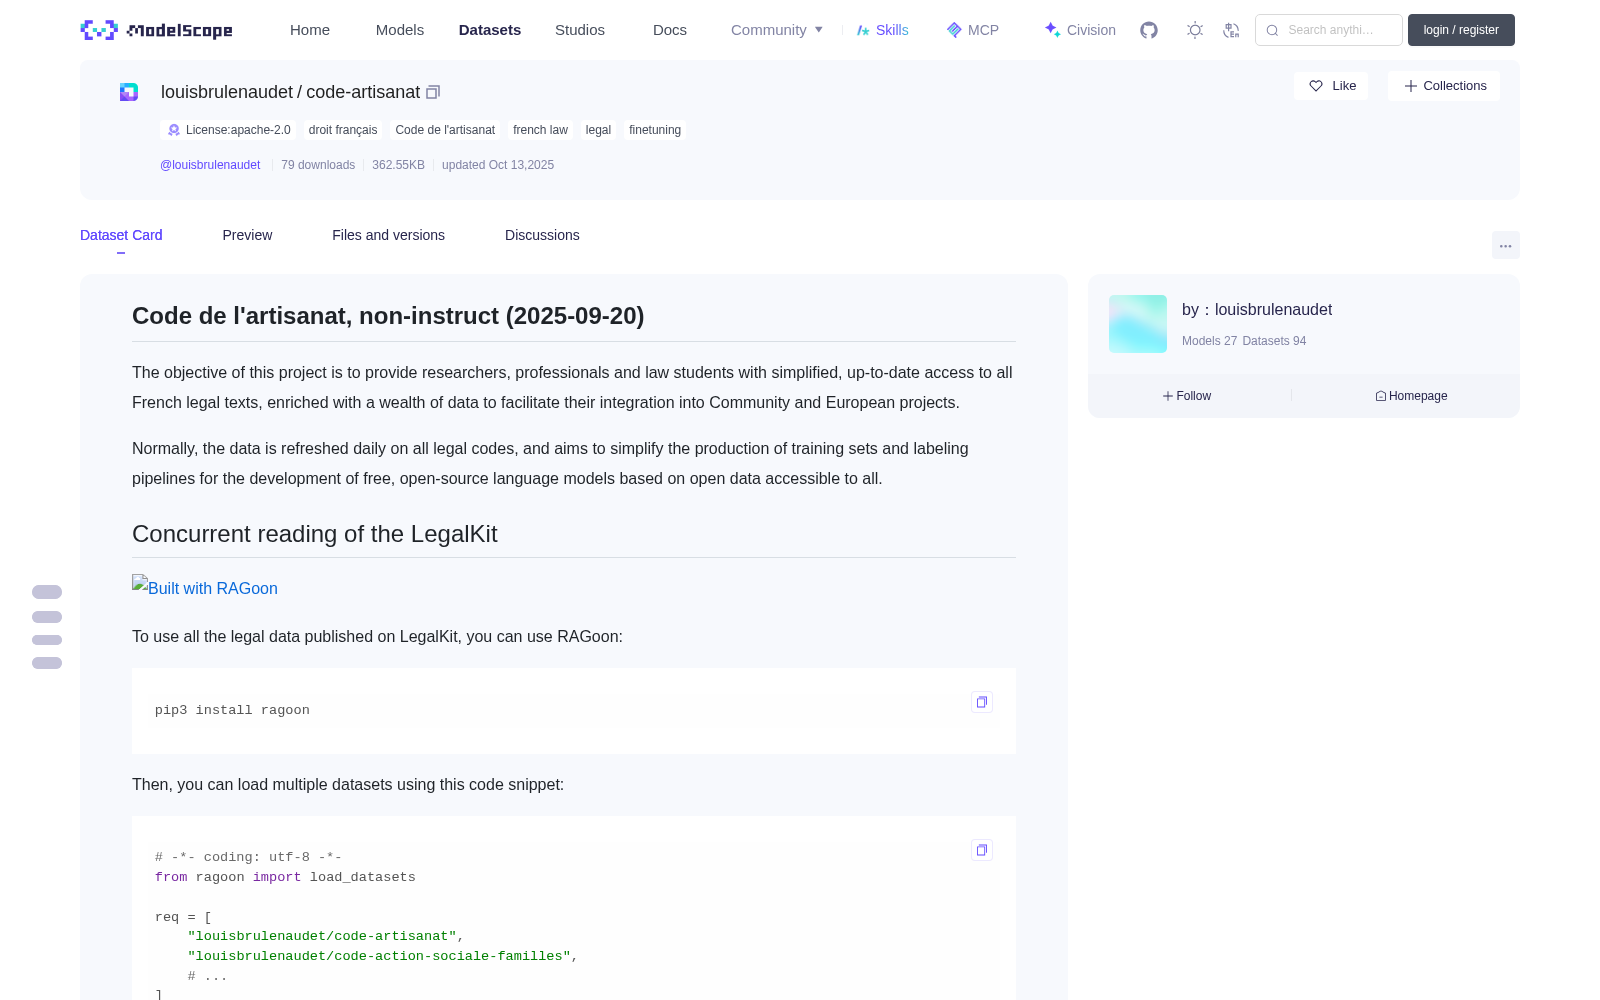Click the first table-of-contents bar
The height and width of the screenshot is (1000, 1600).
47,592
